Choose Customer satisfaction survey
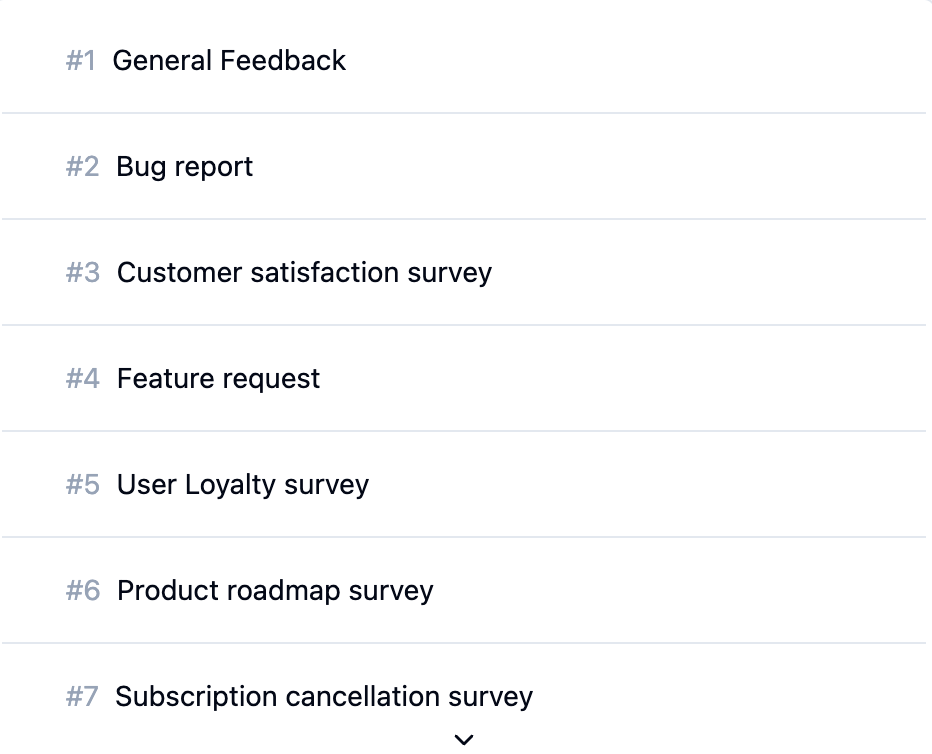The height and width of the screenshot is (754, 932). 304,273
